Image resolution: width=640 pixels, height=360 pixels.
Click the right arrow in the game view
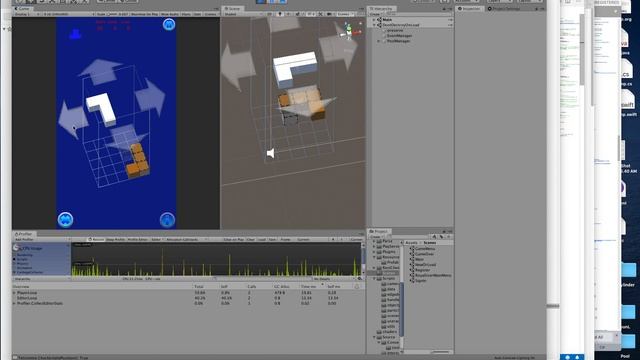click(x=150, y=97)
